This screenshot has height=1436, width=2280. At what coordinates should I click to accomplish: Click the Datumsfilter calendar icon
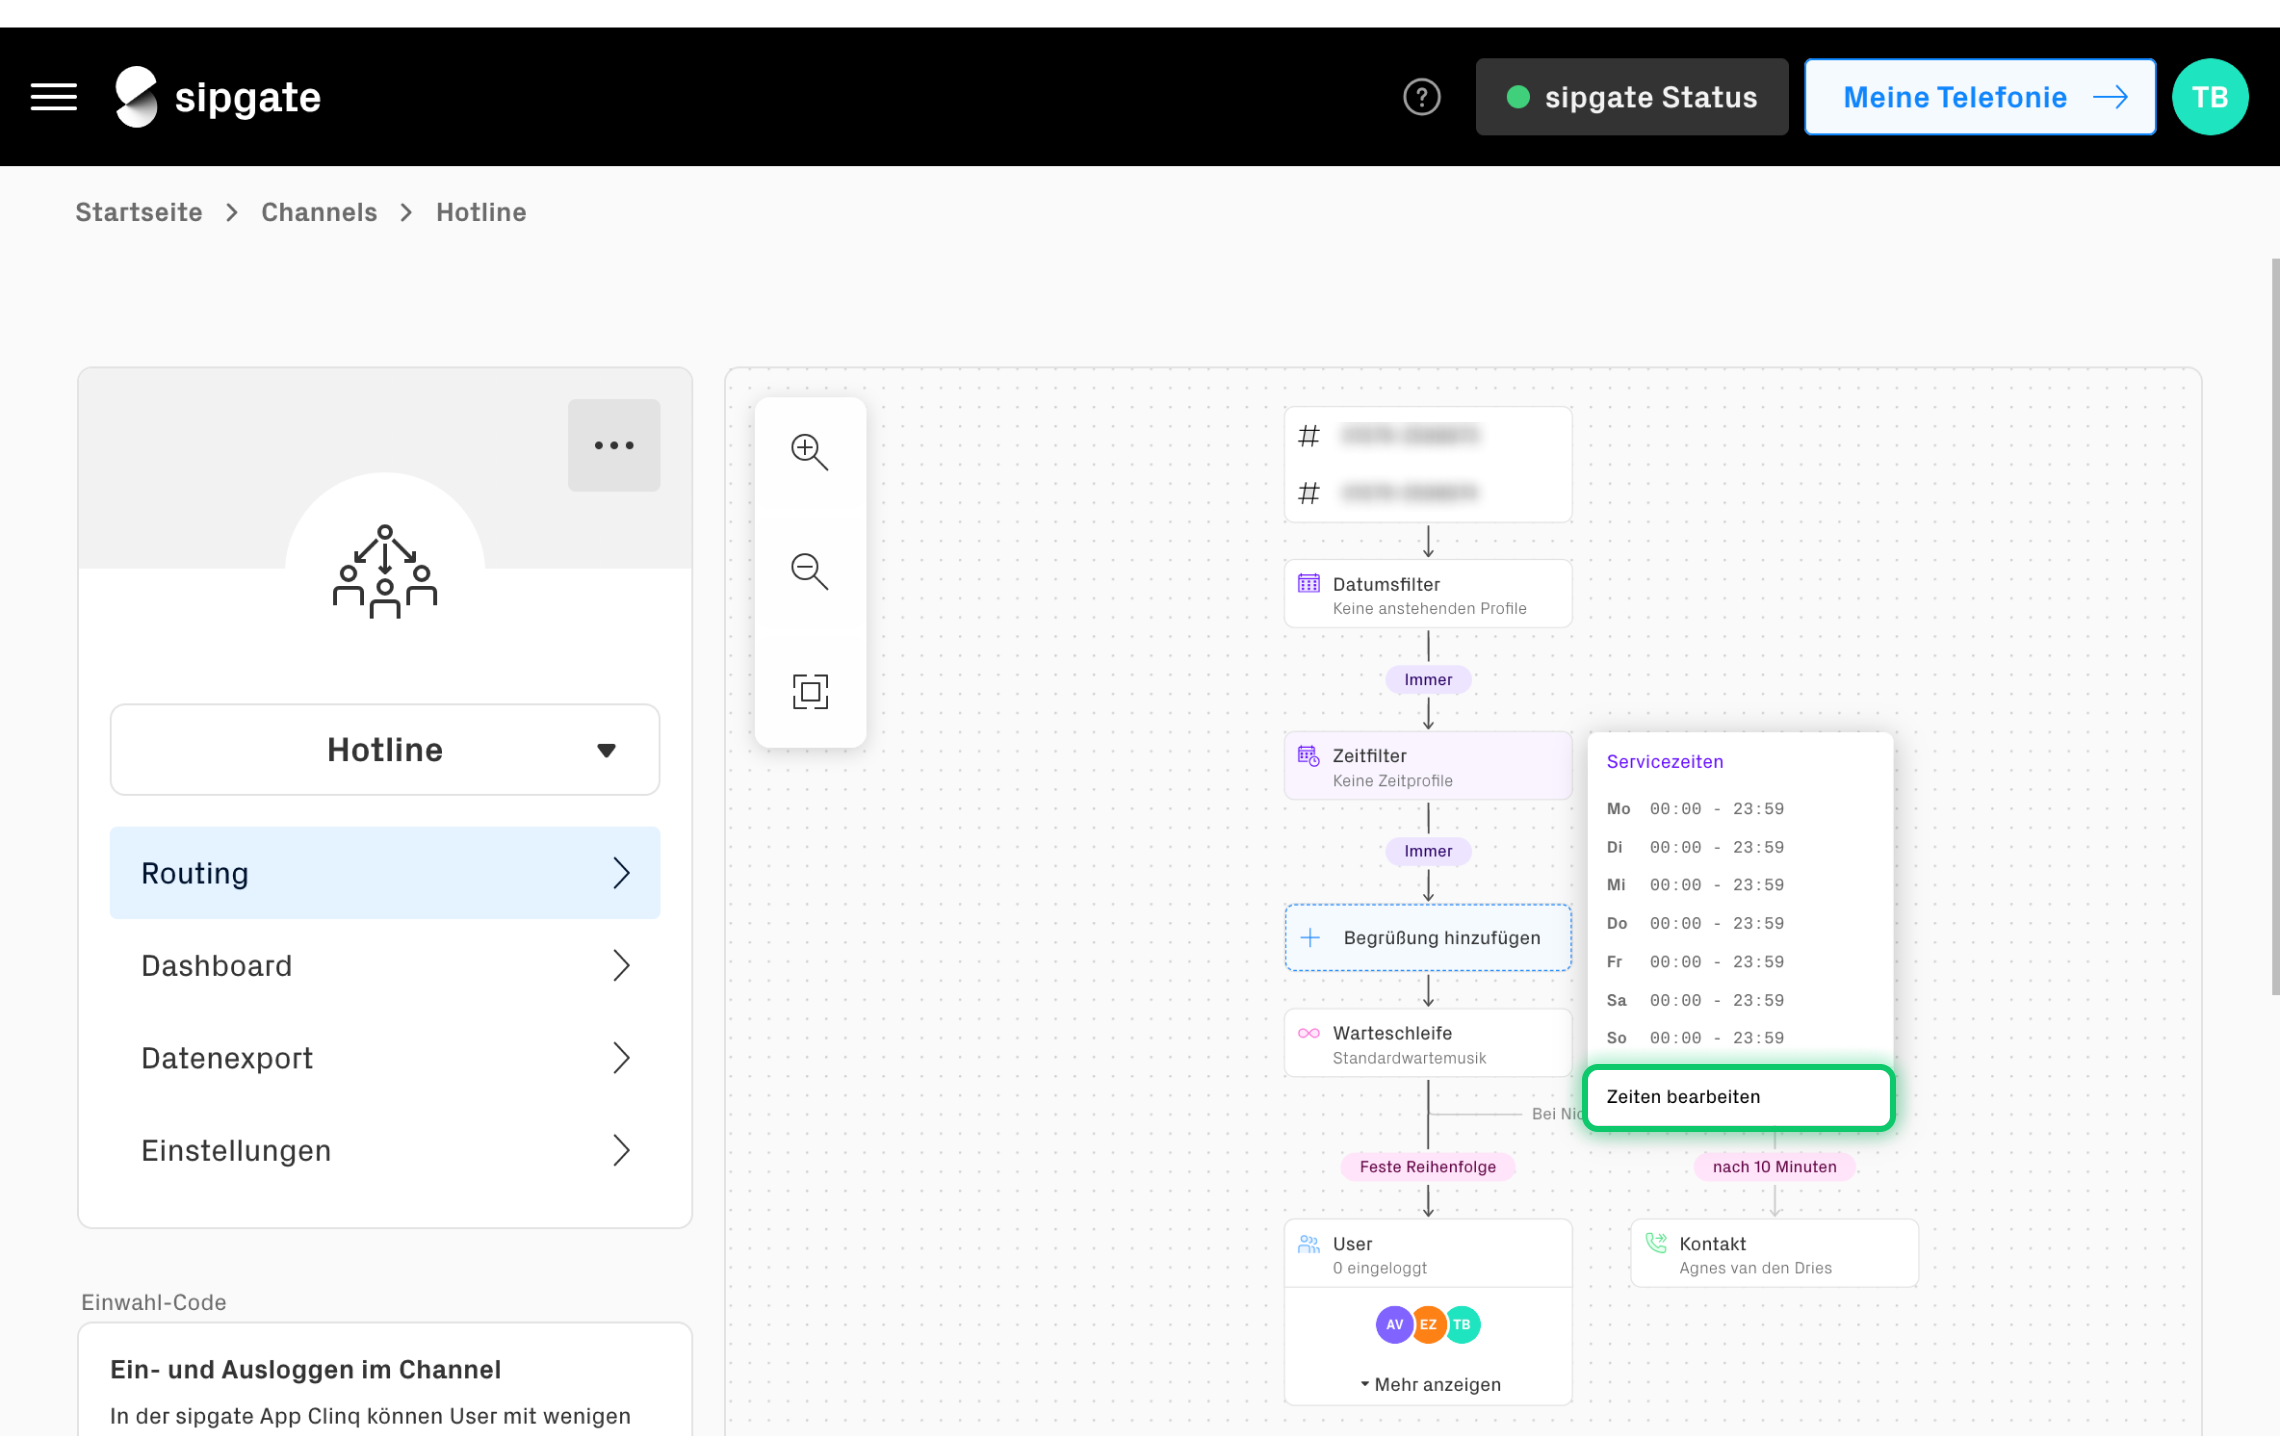coord(1308,583)
